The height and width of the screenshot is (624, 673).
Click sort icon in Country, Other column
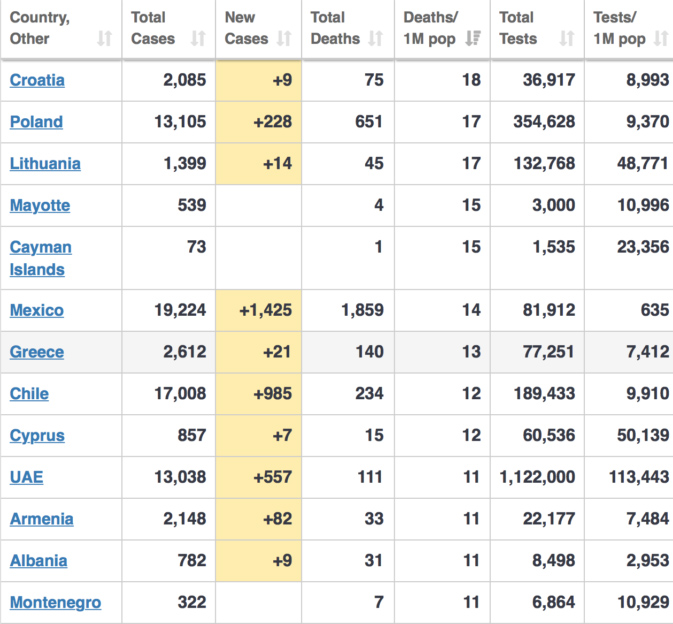(104, 39)
